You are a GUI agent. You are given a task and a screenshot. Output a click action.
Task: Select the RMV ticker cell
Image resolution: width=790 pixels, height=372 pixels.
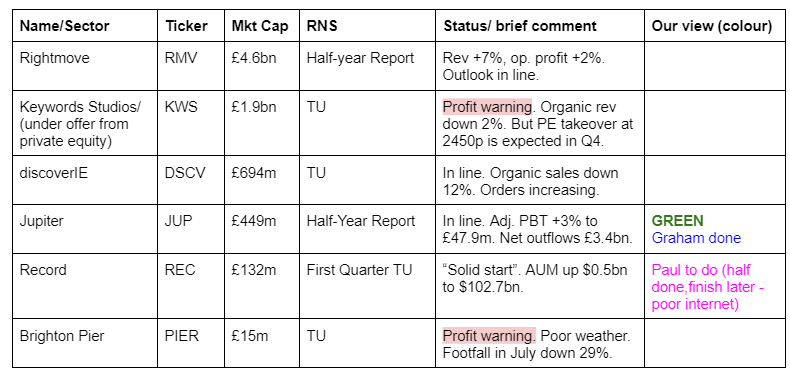(x=190, y=66)
